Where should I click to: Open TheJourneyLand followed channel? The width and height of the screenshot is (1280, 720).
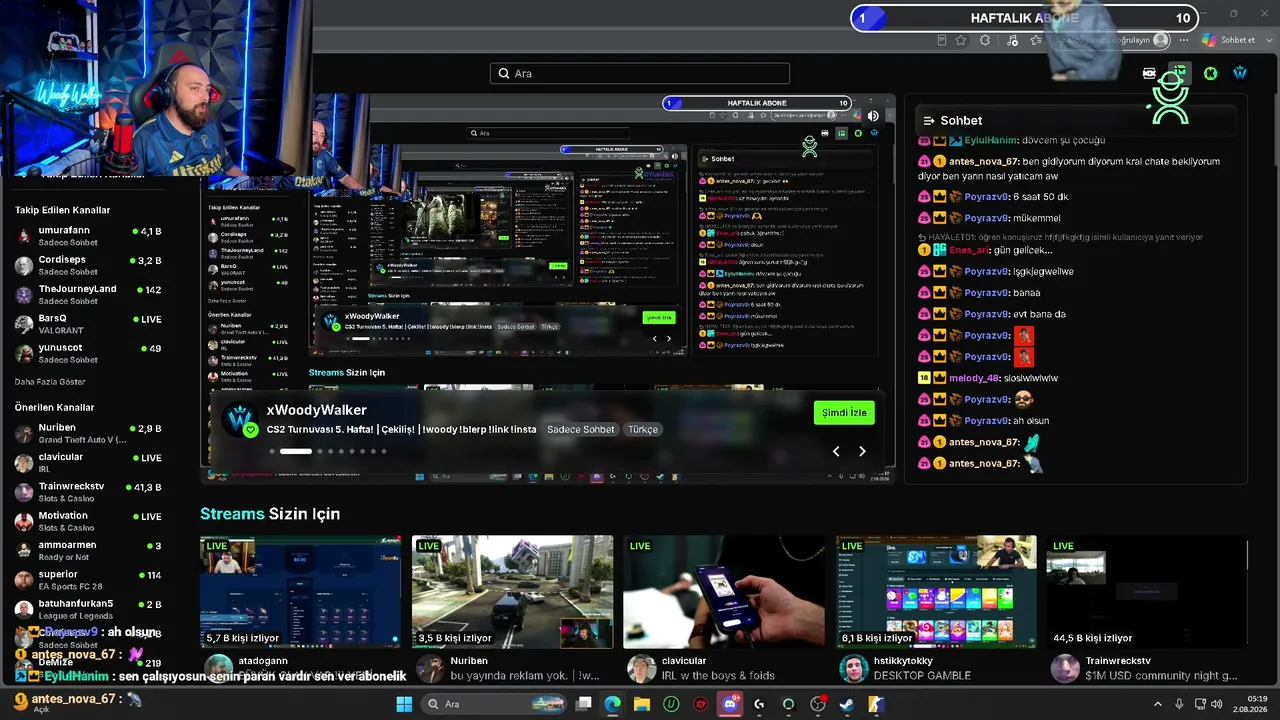tap(88, 294)
